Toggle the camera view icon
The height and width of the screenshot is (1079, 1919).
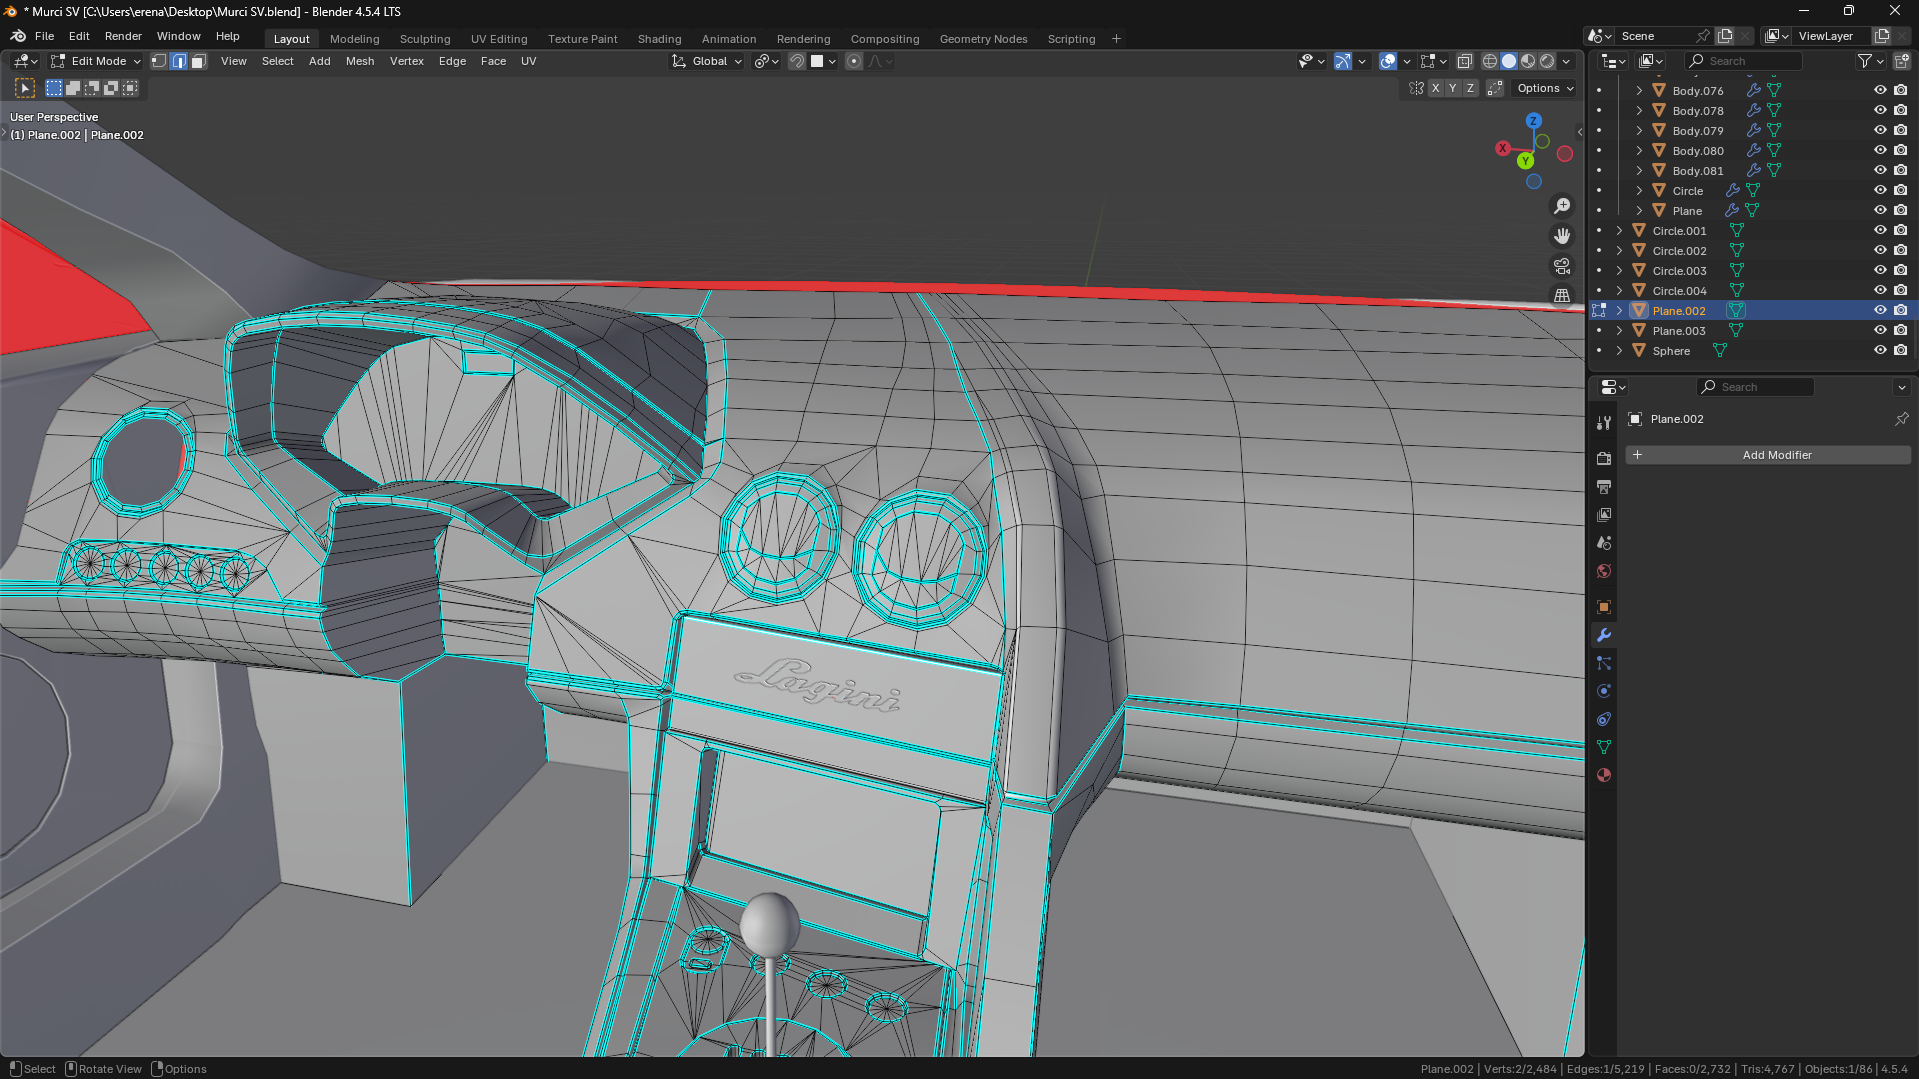1561,266
